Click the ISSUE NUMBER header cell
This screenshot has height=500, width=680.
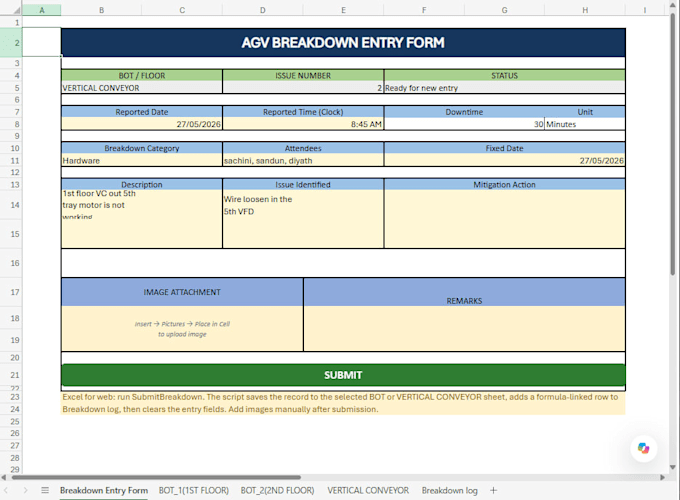(303, 75)
